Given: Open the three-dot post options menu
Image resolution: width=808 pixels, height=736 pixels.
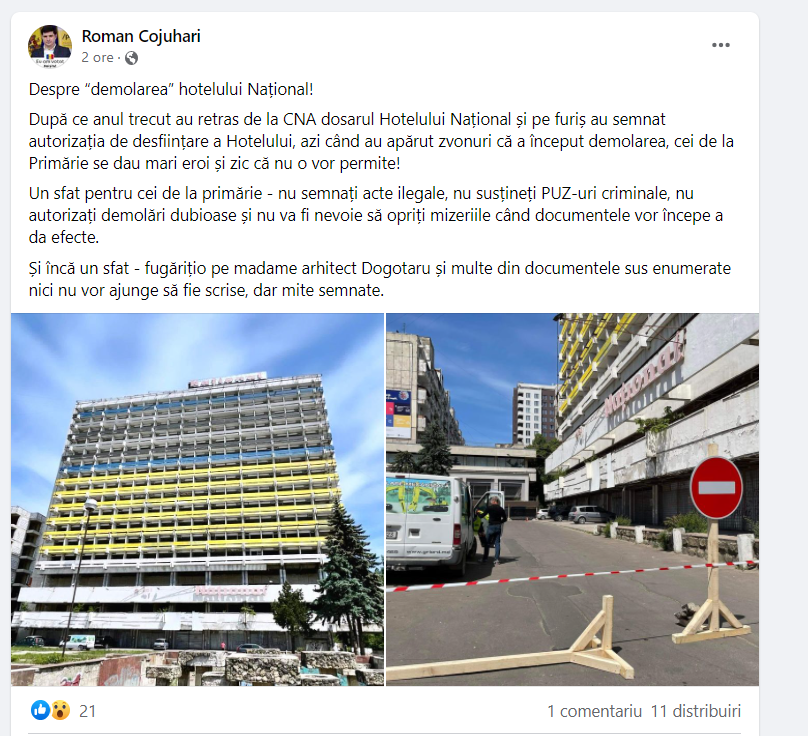Looking at the screenshot, I should click(720, 45).
